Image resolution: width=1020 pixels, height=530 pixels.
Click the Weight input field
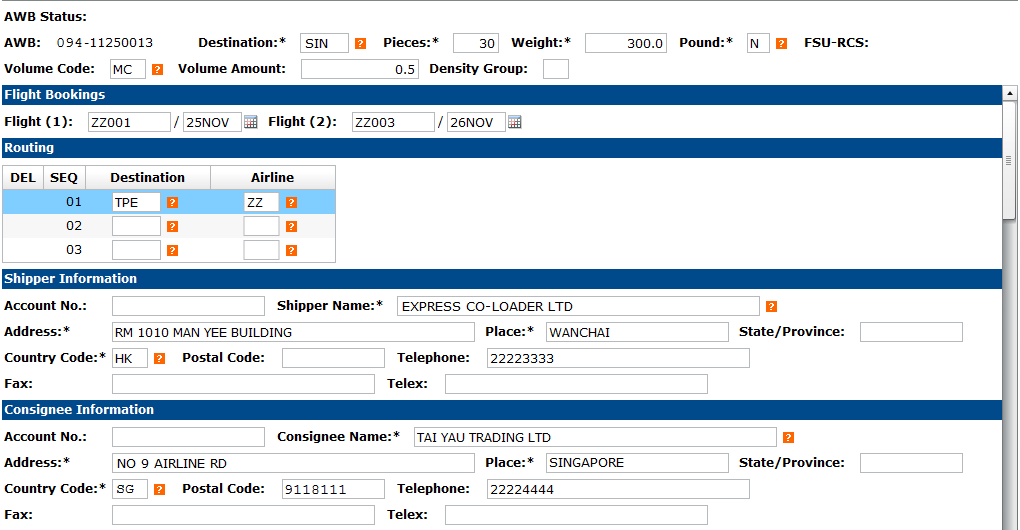625,43
